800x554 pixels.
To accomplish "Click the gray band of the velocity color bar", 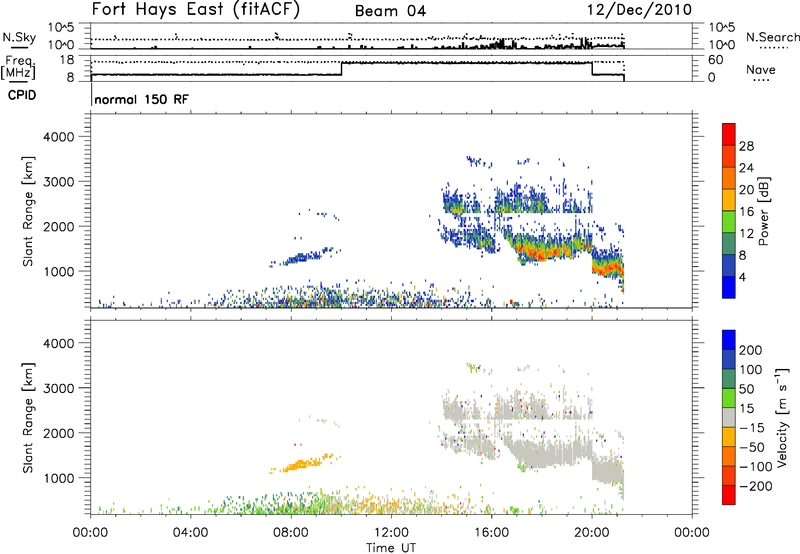I will point(729,417).
